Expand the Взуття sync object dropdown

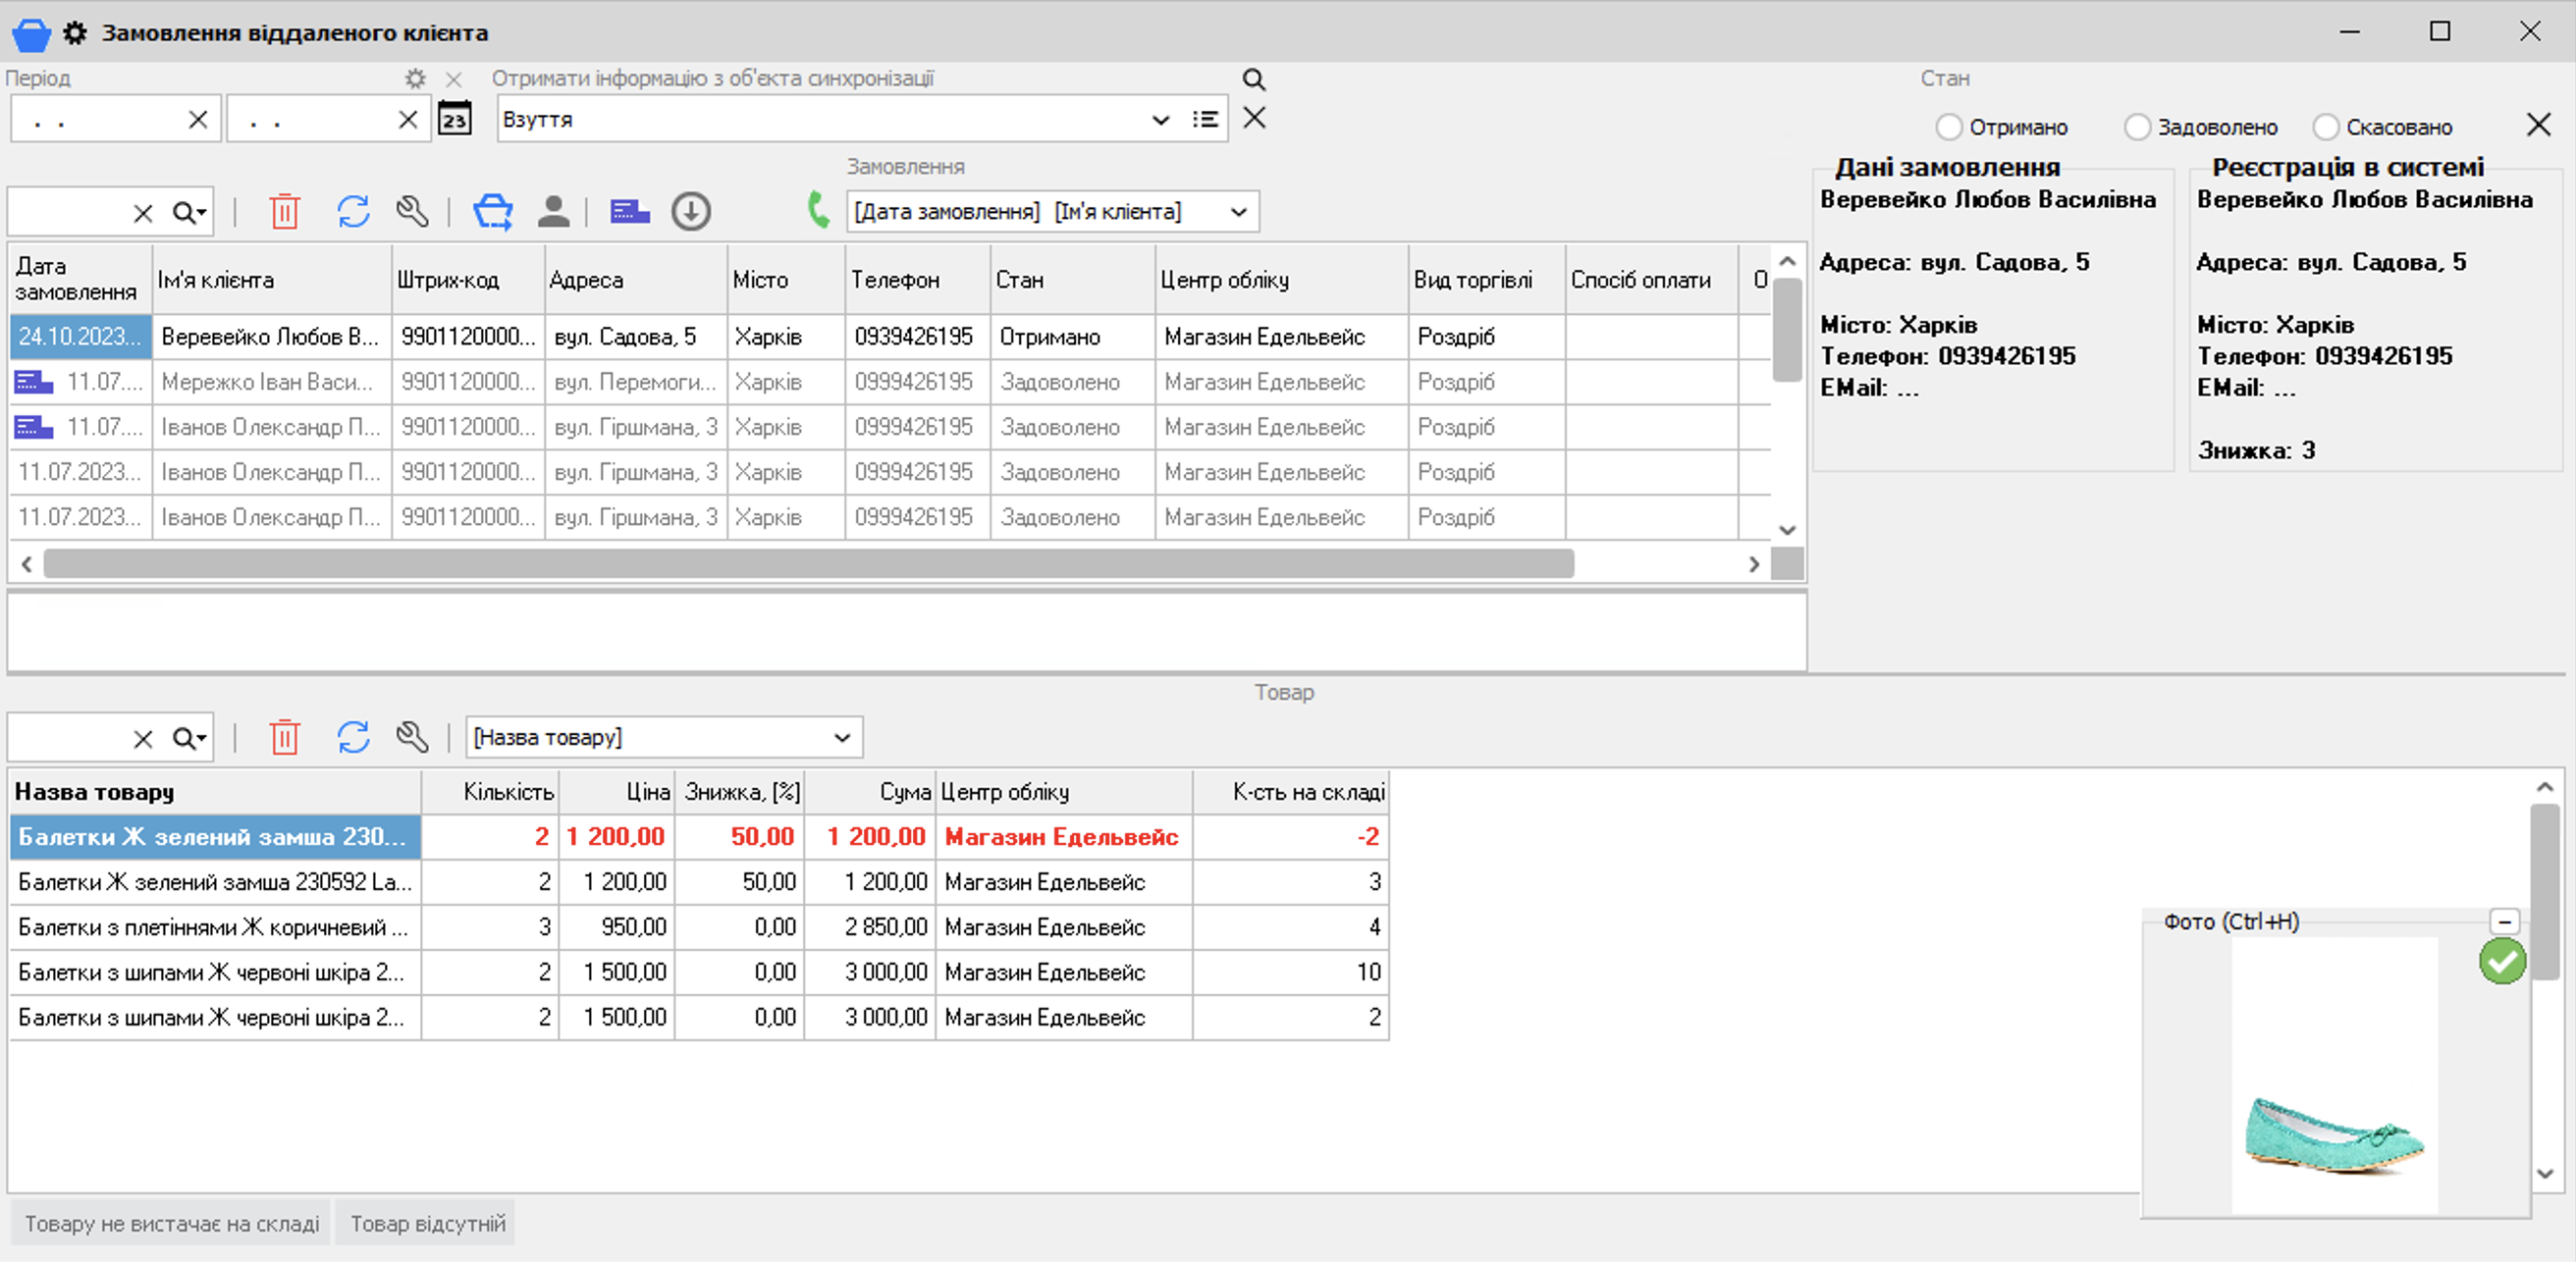pos(1160,120)
